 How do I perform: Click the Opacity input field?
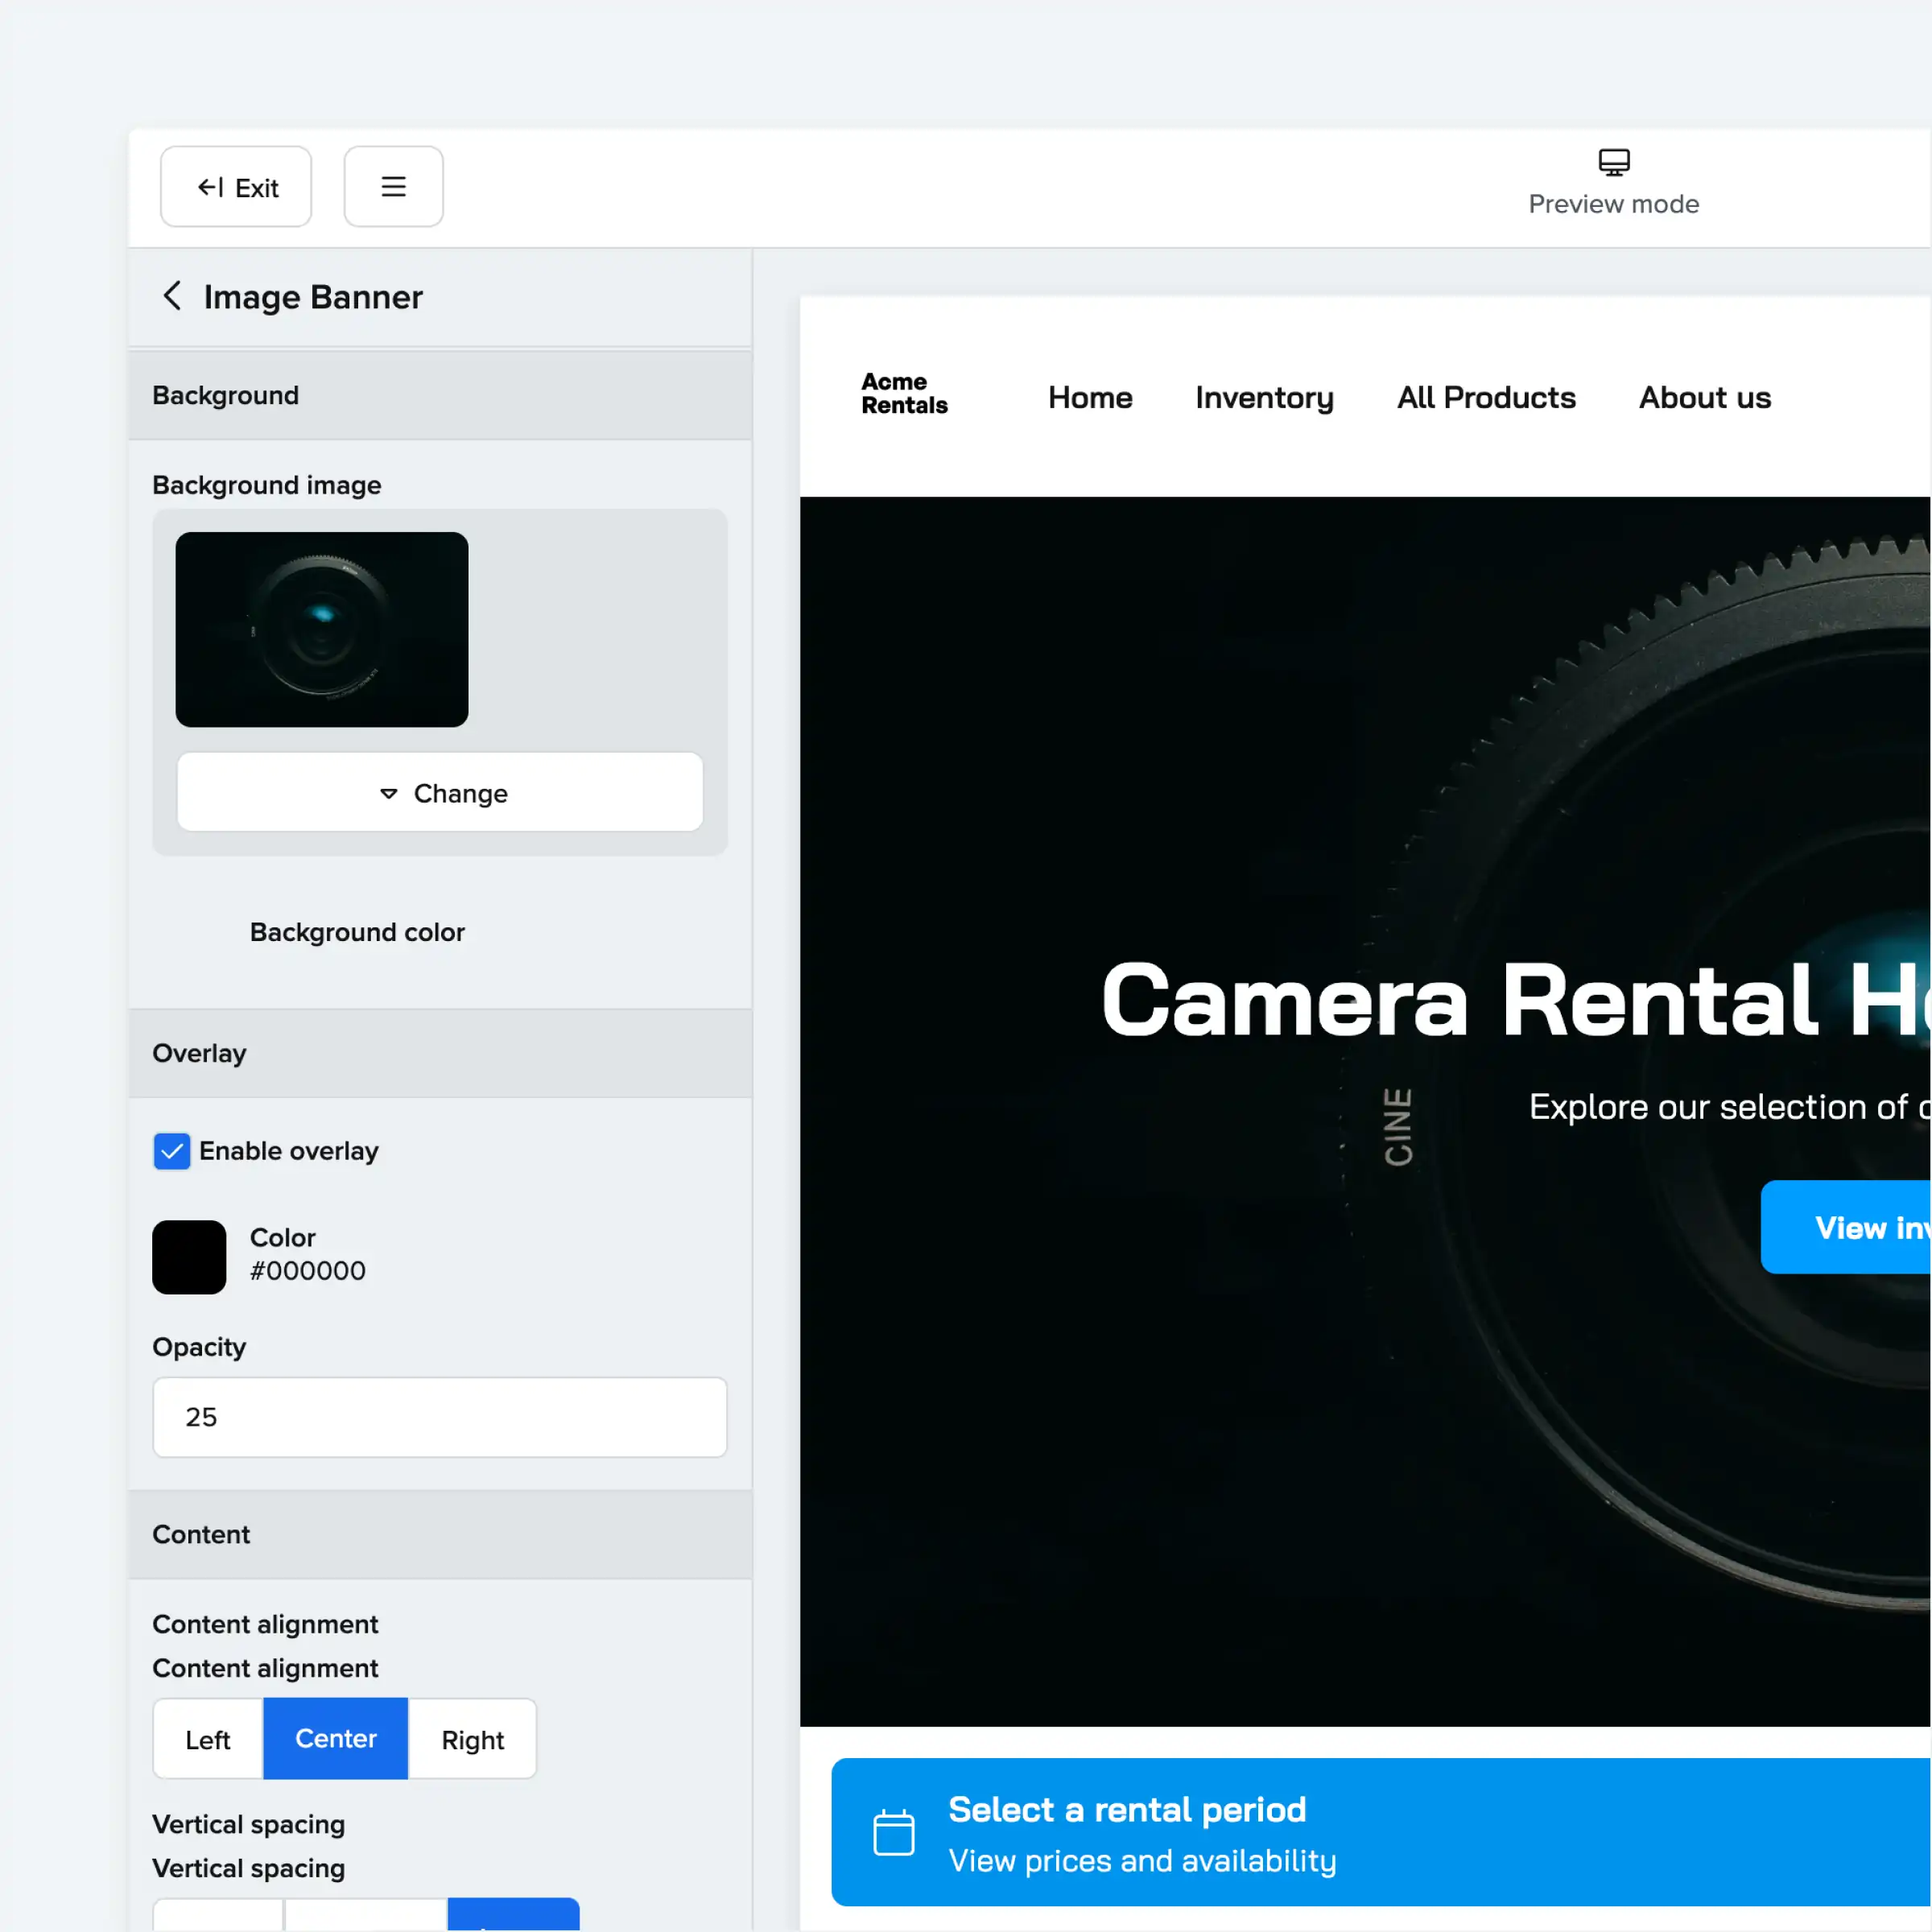(439, 1417)
